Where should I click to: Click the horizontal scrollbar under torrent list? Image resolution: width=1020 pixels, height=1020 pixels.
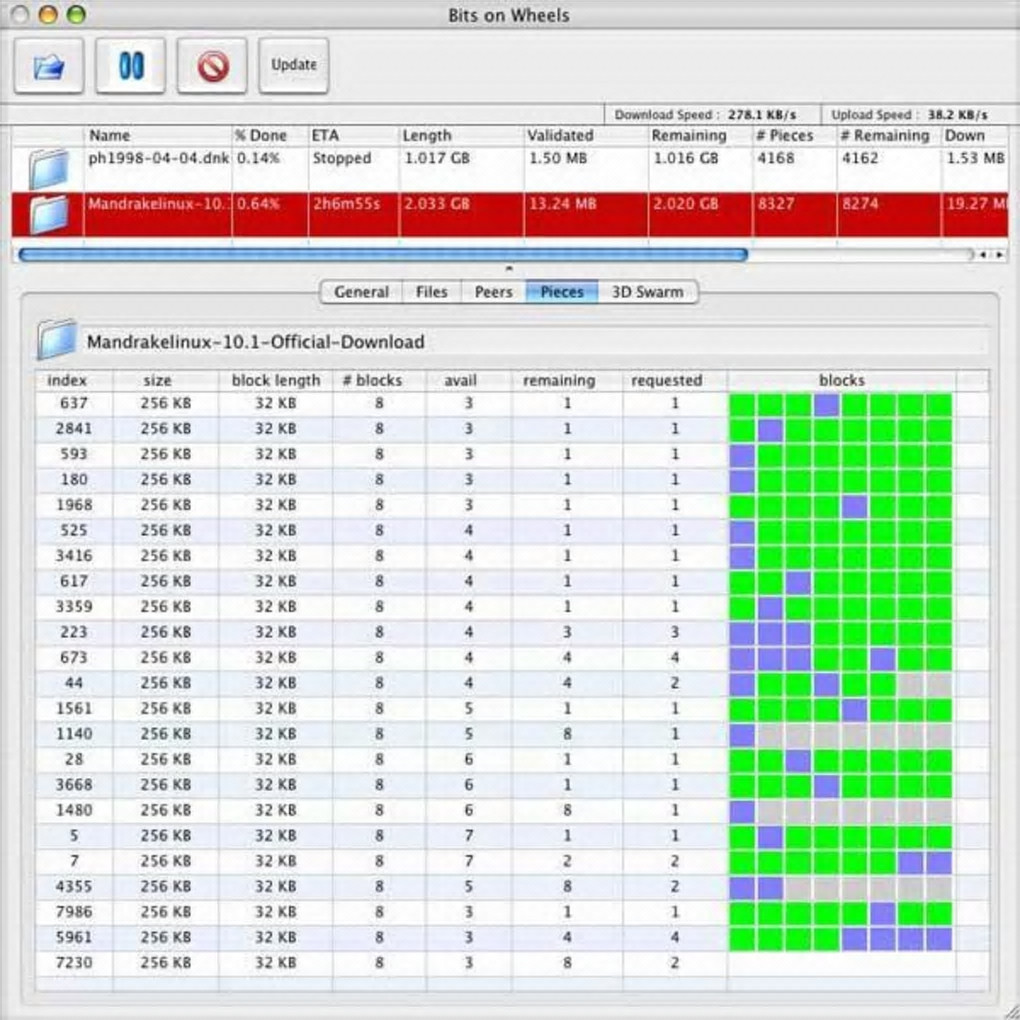click(383, 254)
